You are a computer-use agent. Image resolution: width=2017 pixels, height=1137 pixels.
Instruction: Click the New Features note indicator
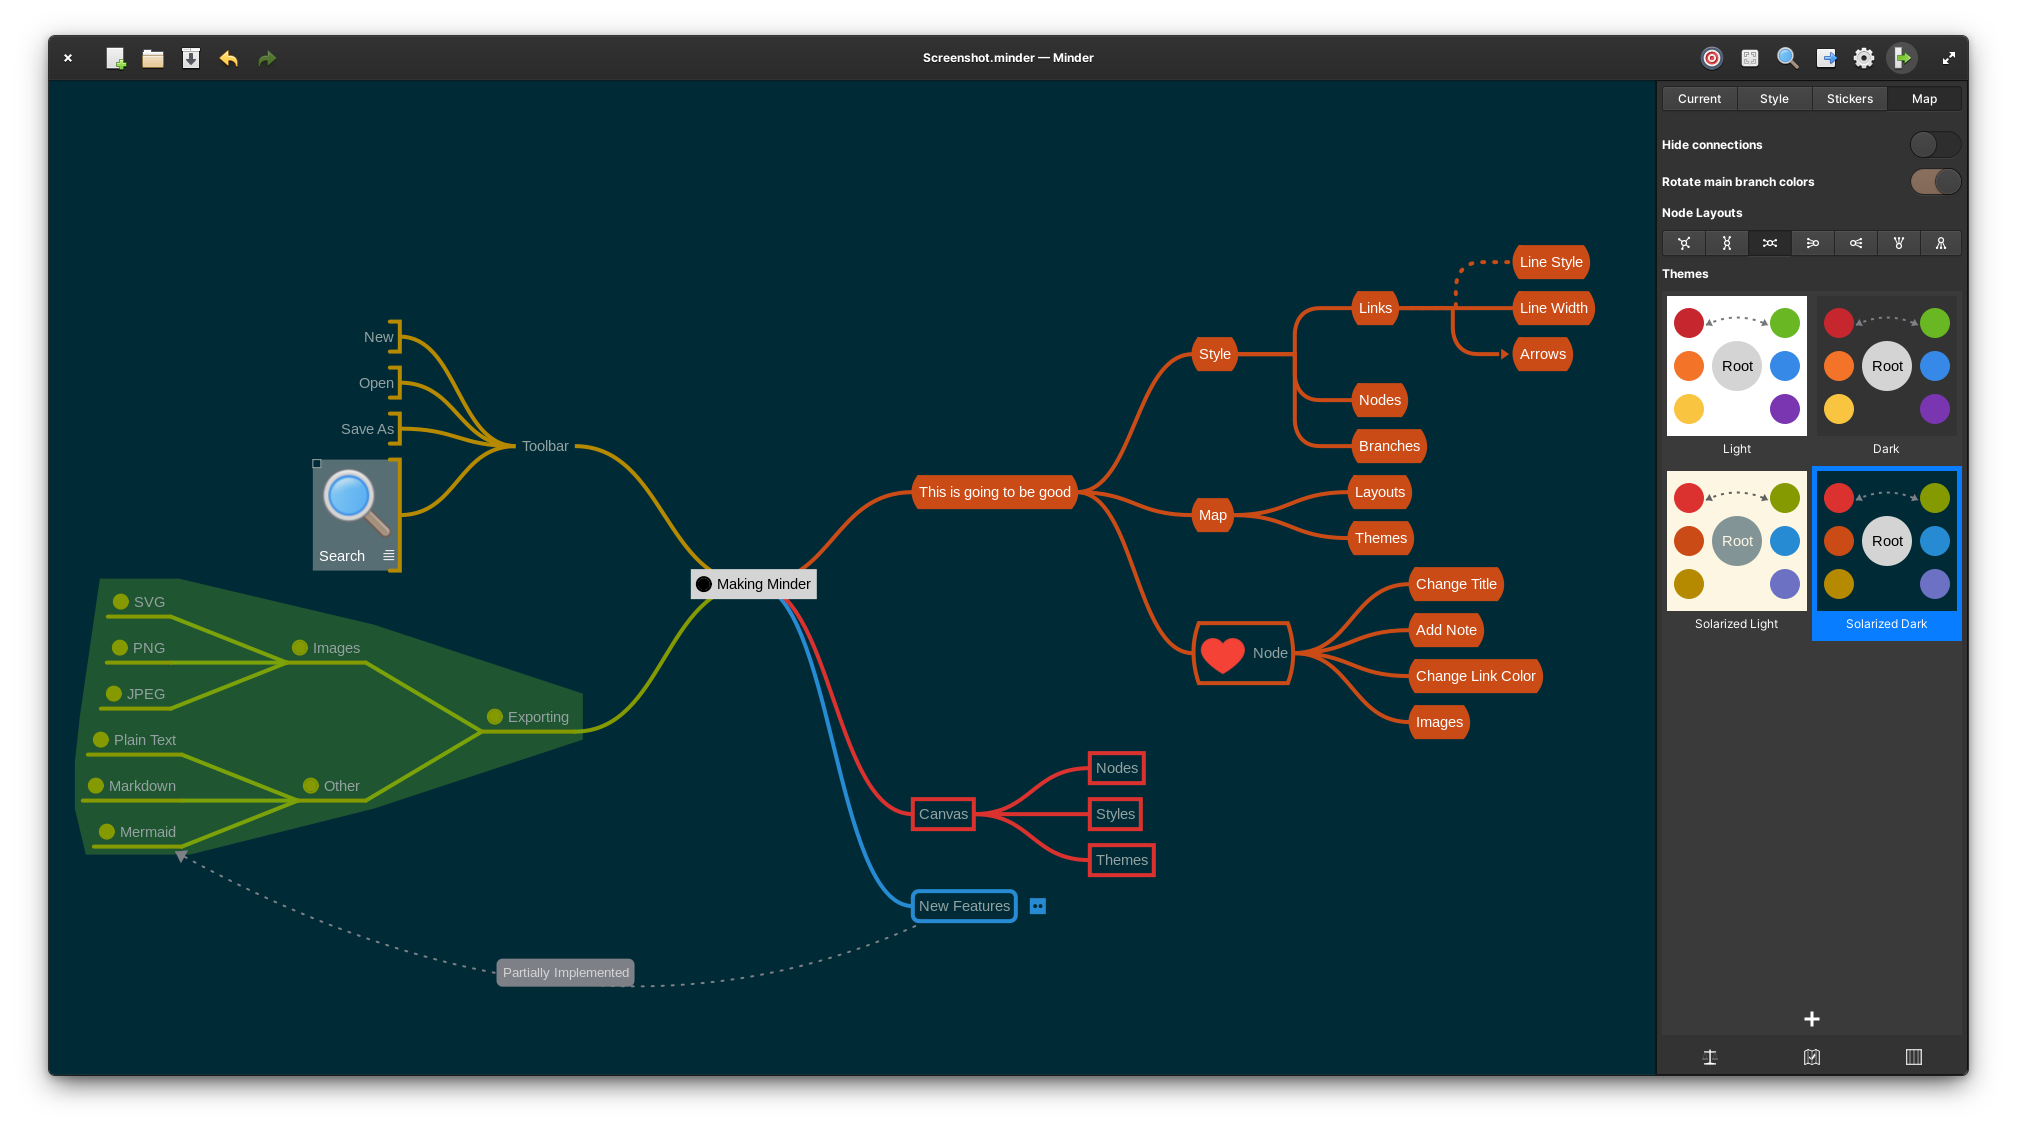tap(1037, 906)
